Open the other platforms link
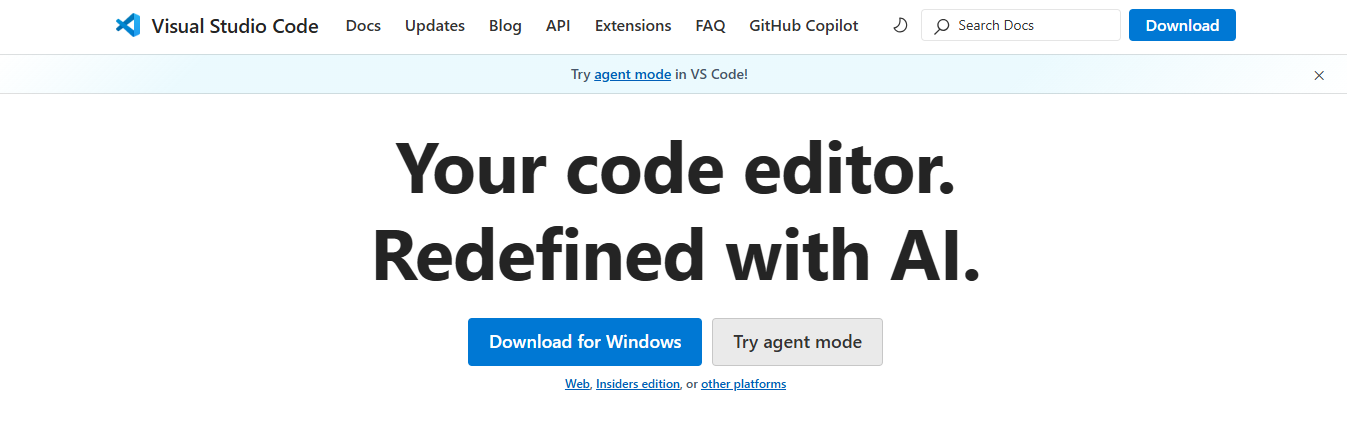Image resolution: width=1347 pixels, height=439 pixels. [743, 384]
